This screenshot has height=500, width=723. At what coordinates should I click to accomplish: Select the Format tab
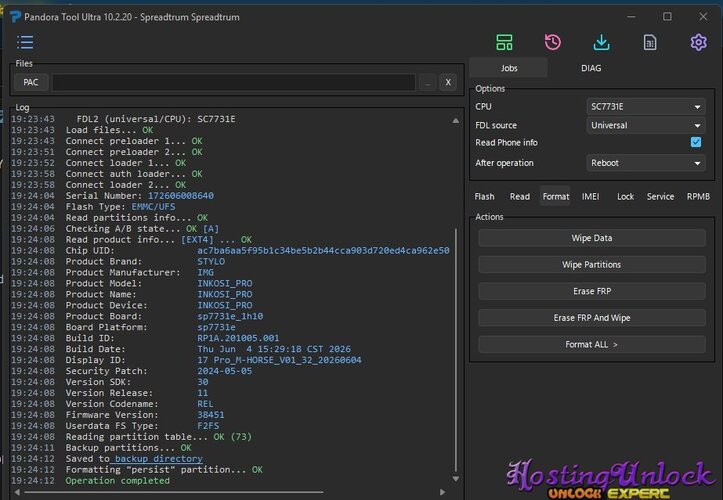point(556,196)
